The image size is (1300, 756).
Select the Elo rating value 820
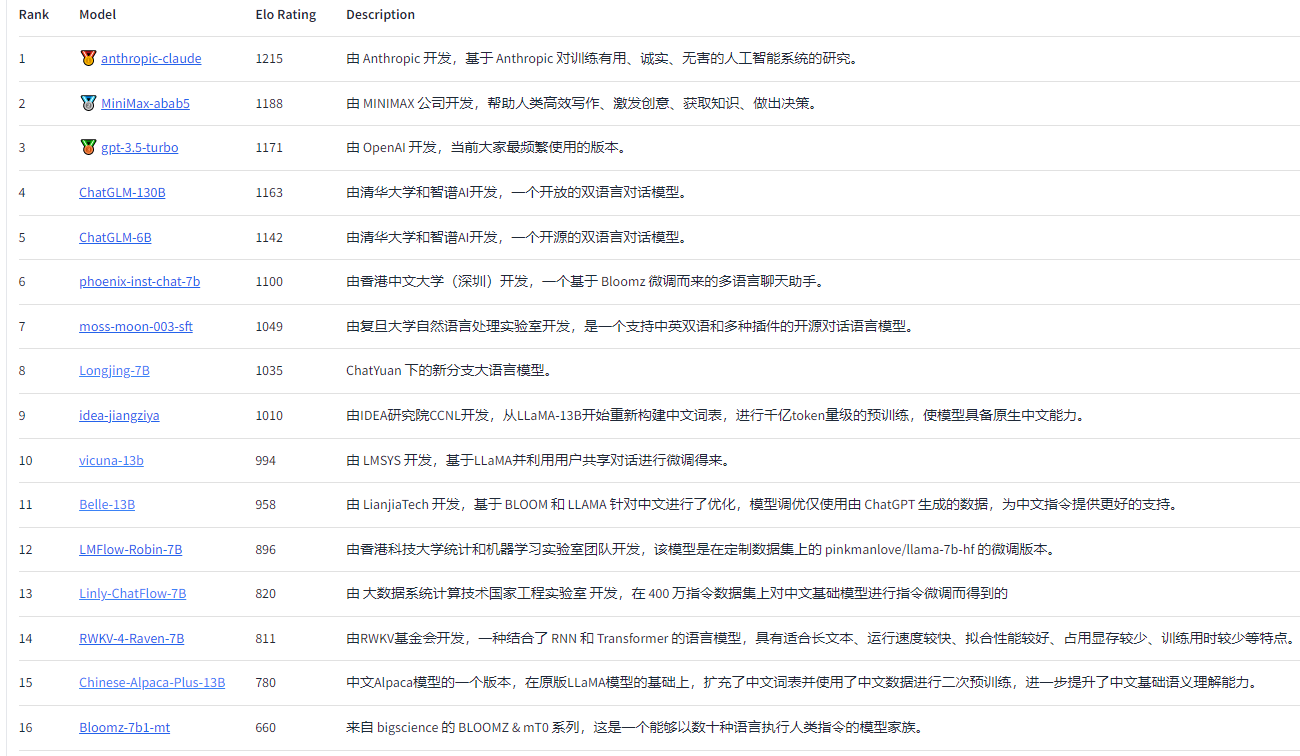pyautogui.click(x=265, y=593)
